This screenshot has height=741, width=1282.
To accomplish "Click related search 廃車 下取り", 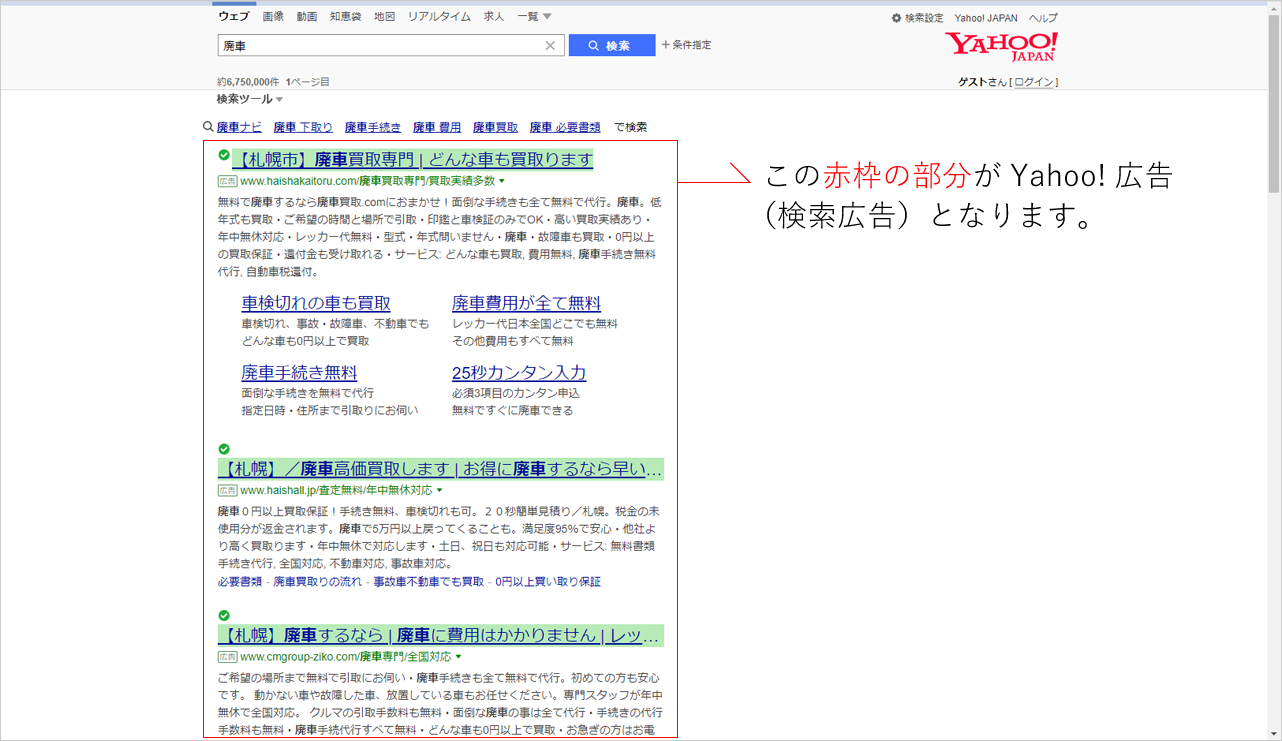I will click(x=303, y=127).
